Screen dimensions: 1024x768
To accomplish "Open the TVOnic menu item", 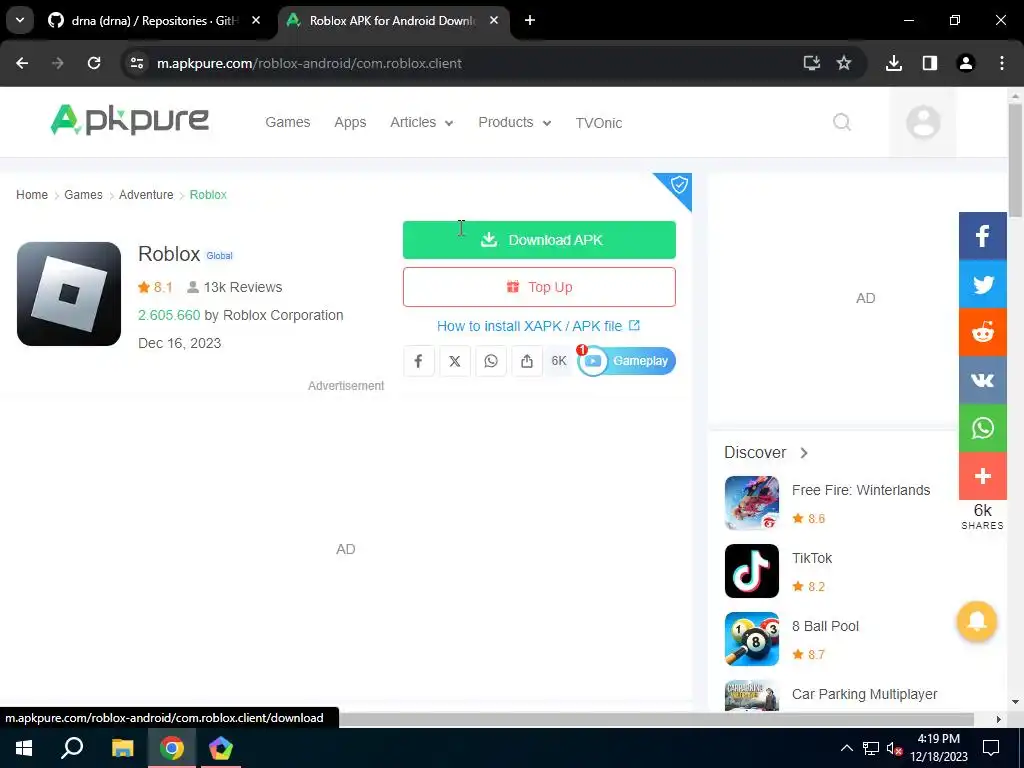I will coord(598,123).
